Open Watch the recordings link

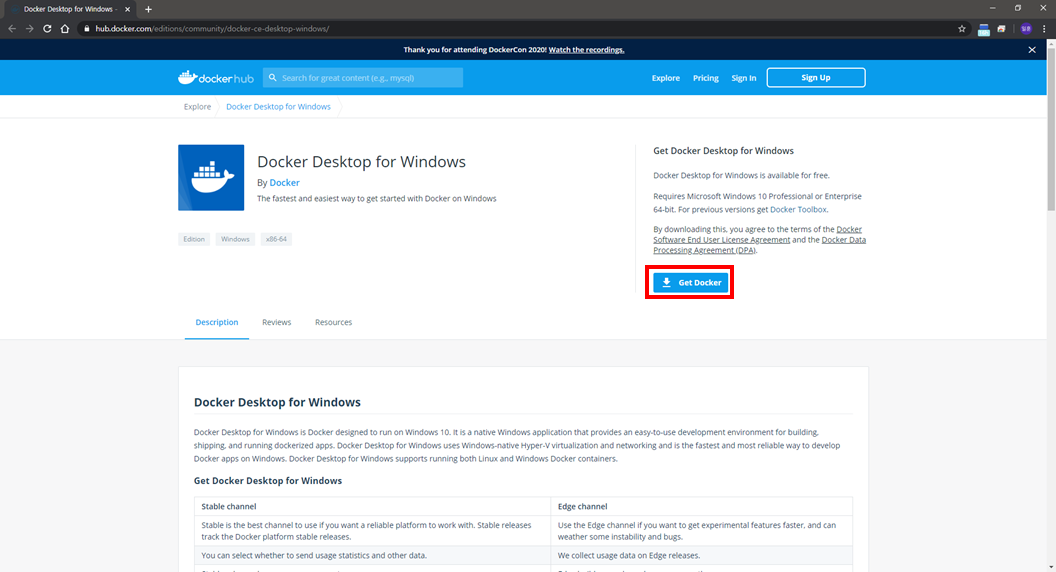(587, 50)
